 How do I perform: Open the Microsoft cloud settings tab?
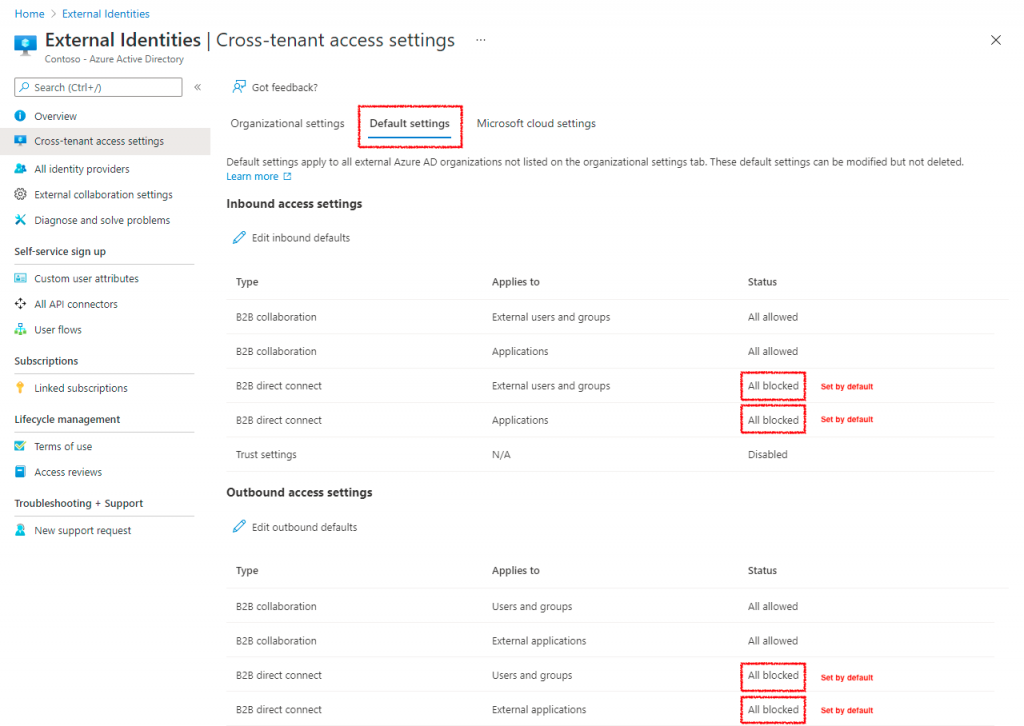pyautogui.click(x=536, y=123)
